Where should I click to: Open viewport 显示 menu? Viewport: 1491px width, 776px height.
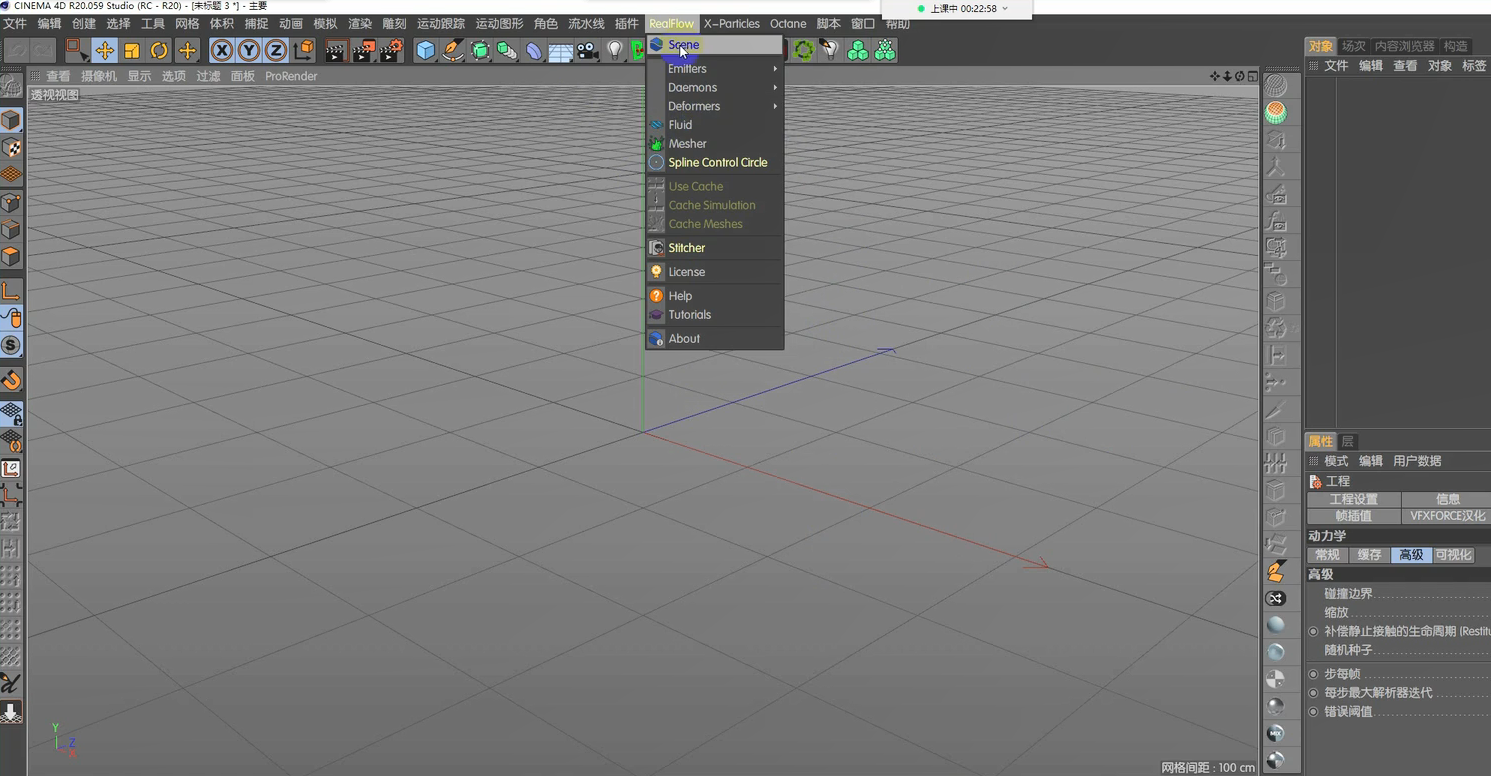[139, 76]
